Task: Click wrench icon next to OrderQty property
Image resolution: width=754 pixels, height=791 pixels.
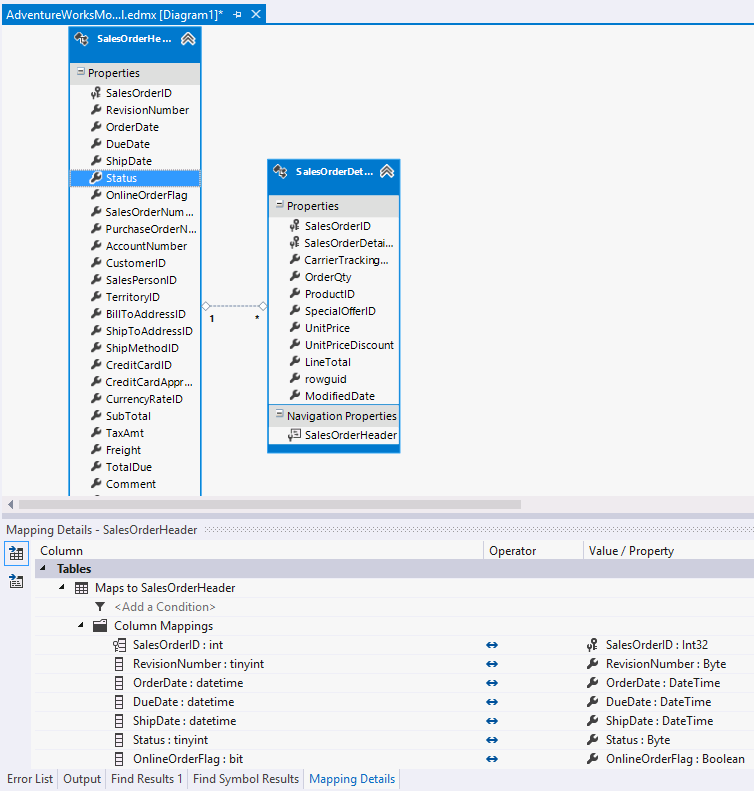Action: point(295,276)
